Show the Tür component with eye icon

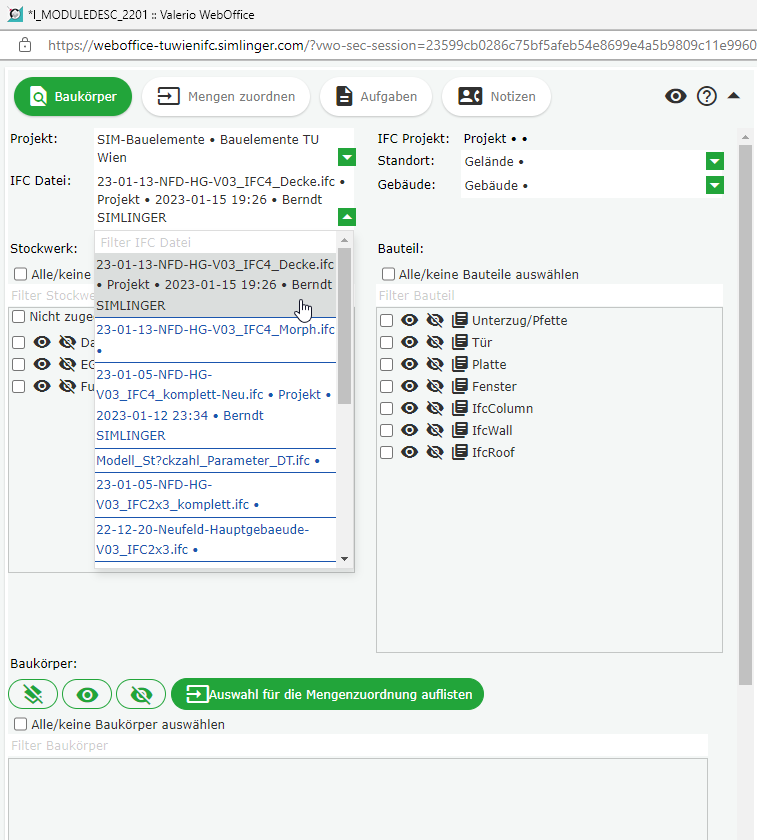409,342
